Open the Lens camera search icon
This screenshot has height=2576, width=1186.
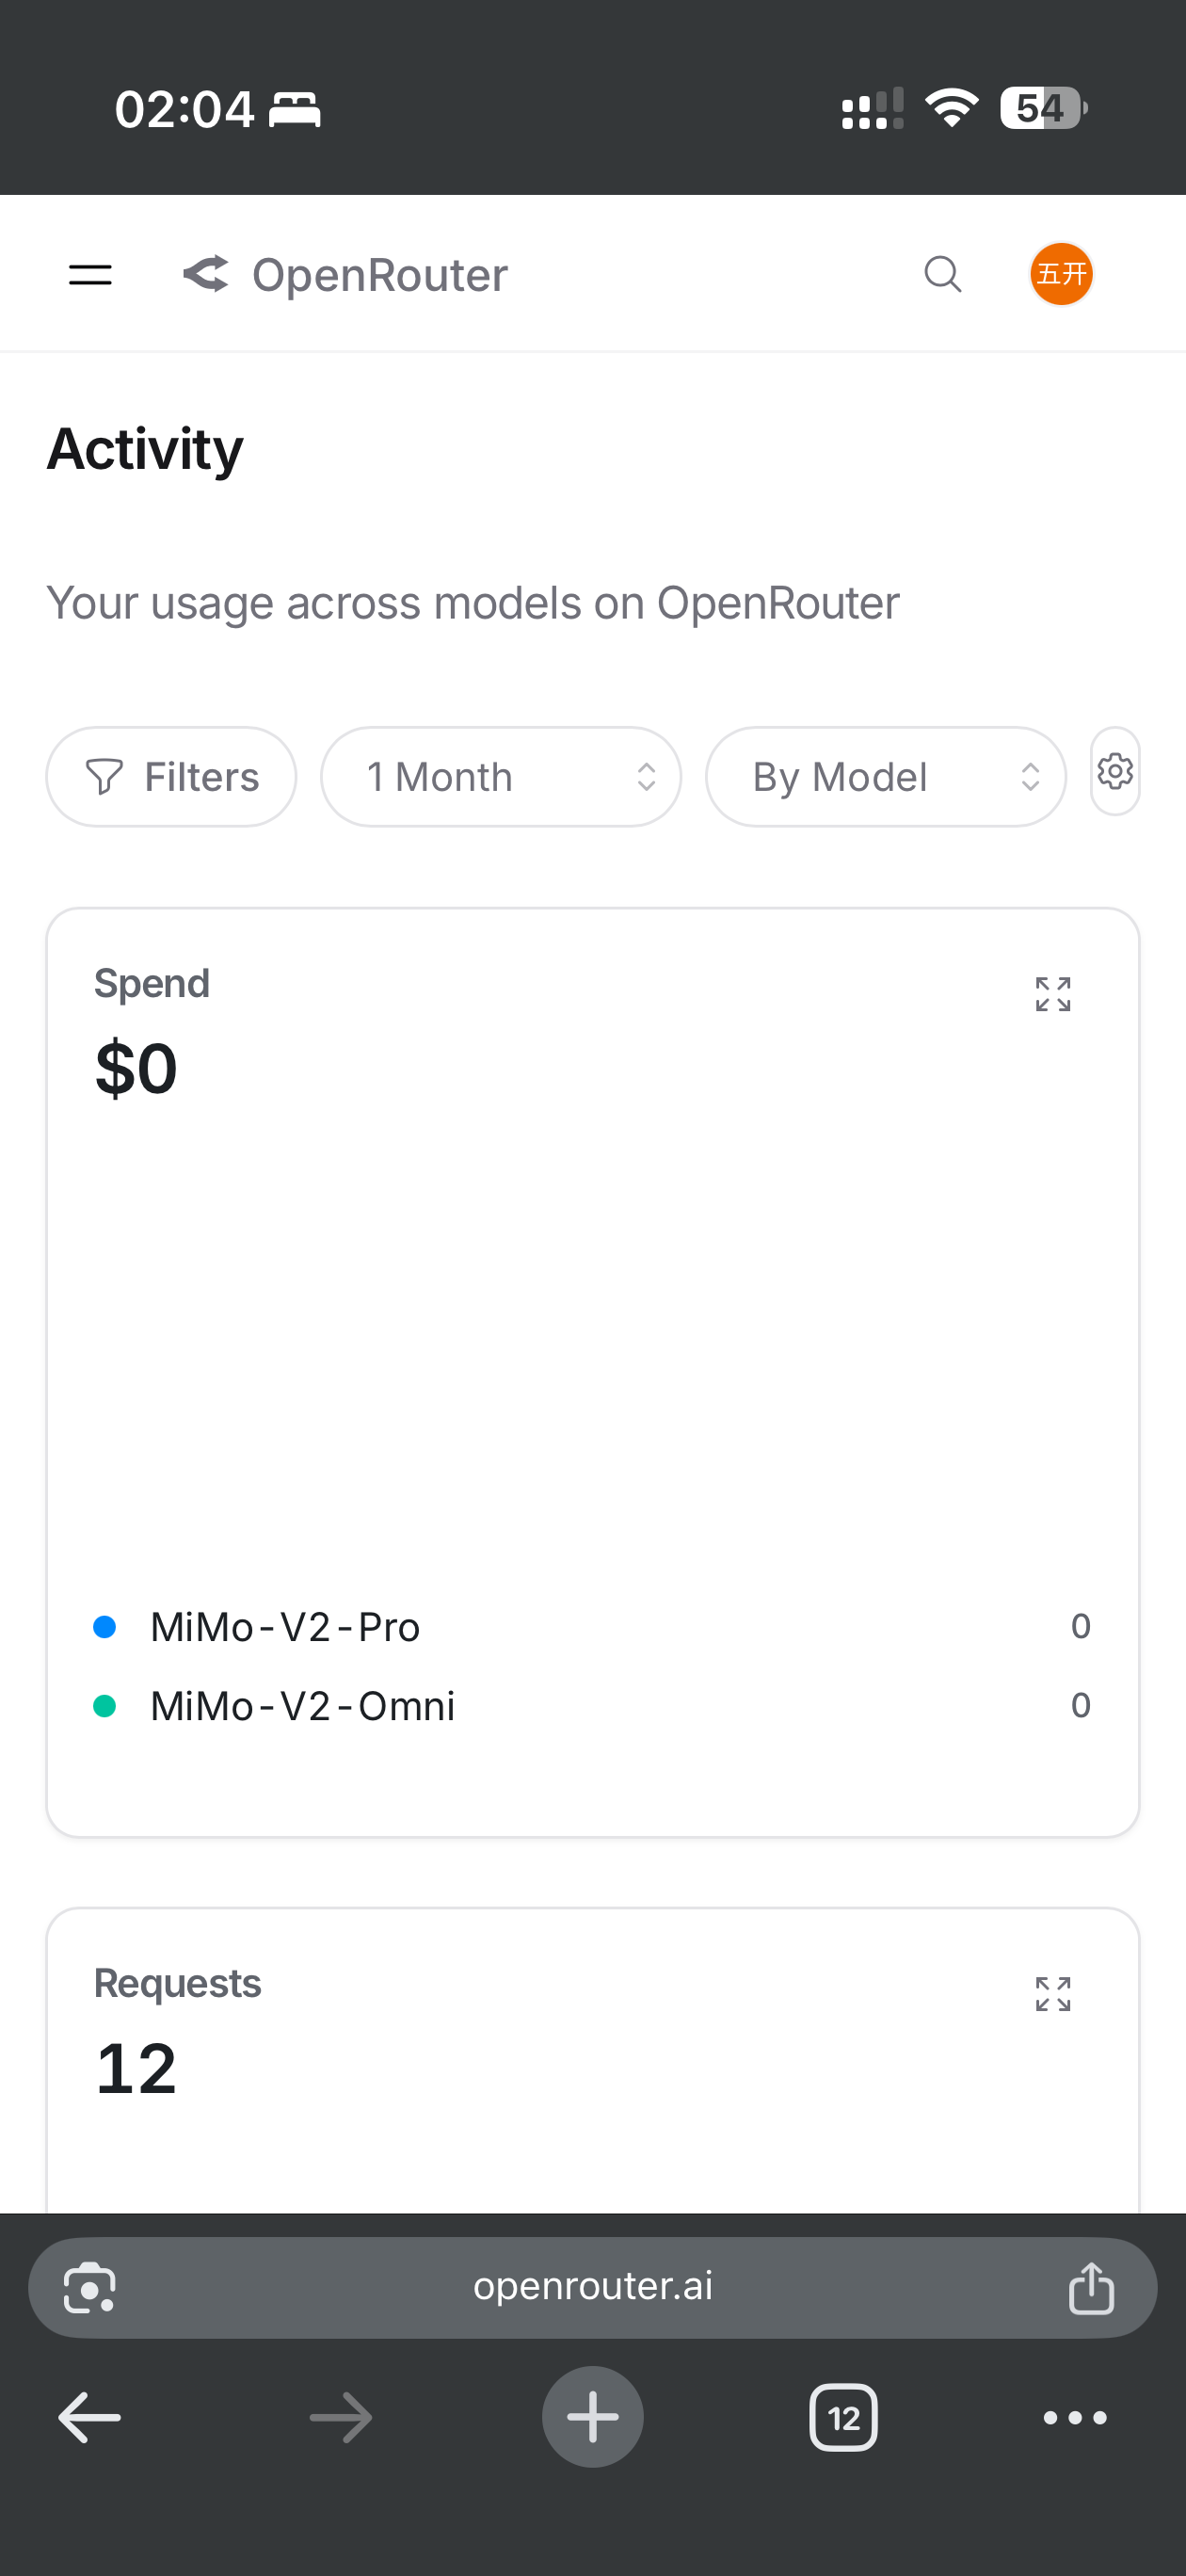[90, 2288]
